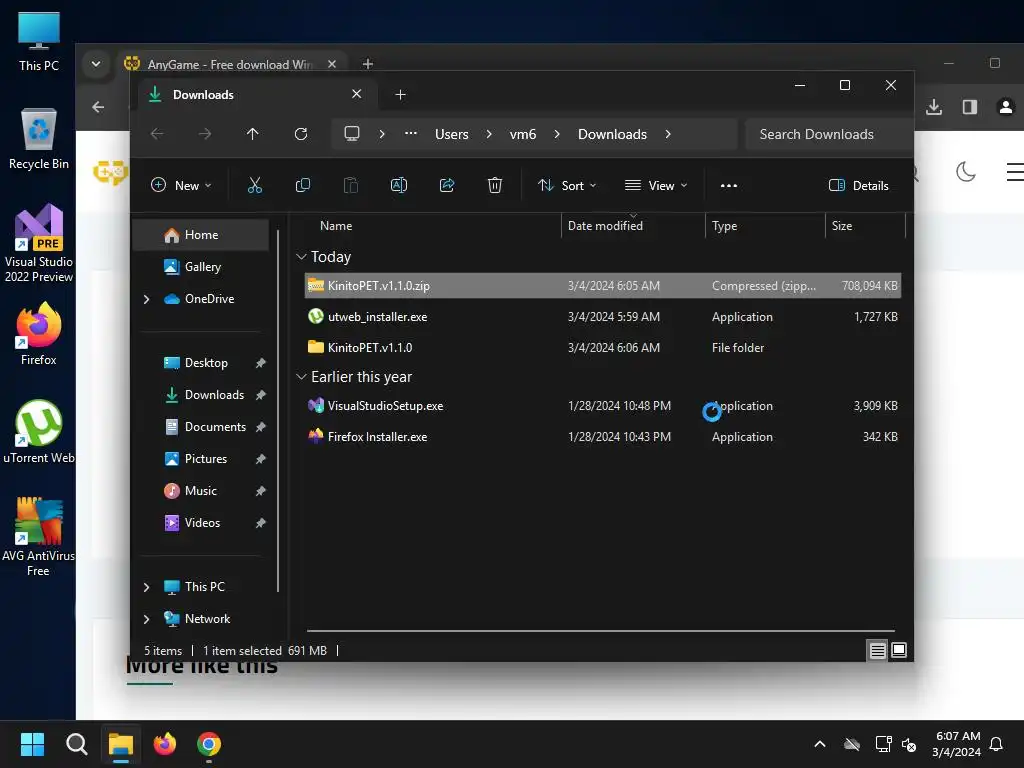The width and height of the screenshot is (1024, 768).
Task: Click the PC monitor icon in address bar
Action: [x=352, y=134]
